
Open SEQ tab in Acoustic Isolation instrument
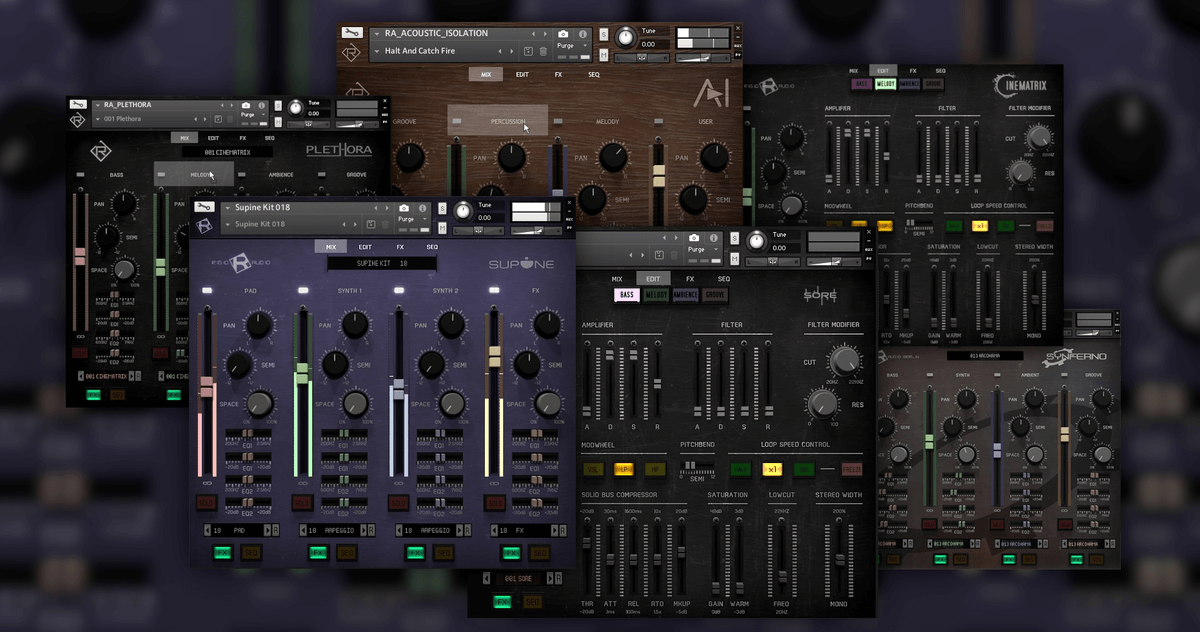[593, 74]
